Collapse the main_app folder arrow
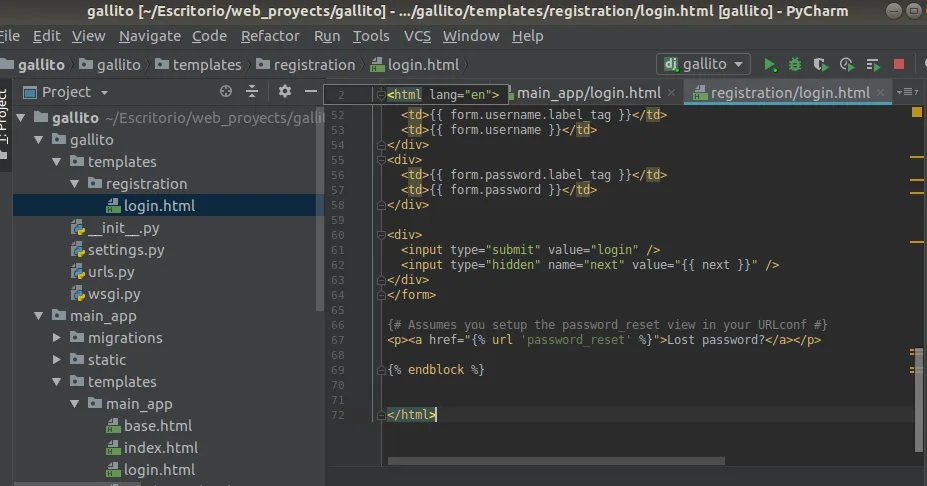Image resolution: width=927 pixels, height=486 pixels. click(x=39, y=316)
